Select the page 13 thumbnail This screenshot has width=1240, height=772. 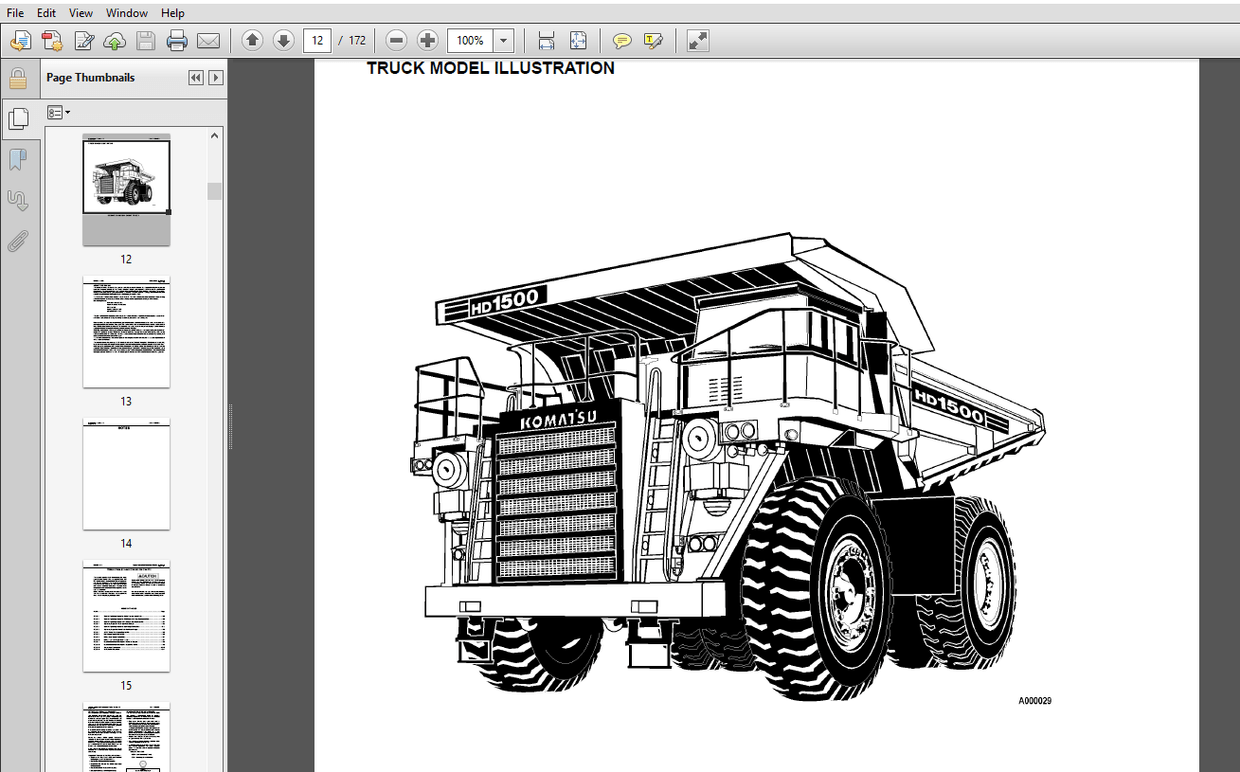tap(126, 332)
